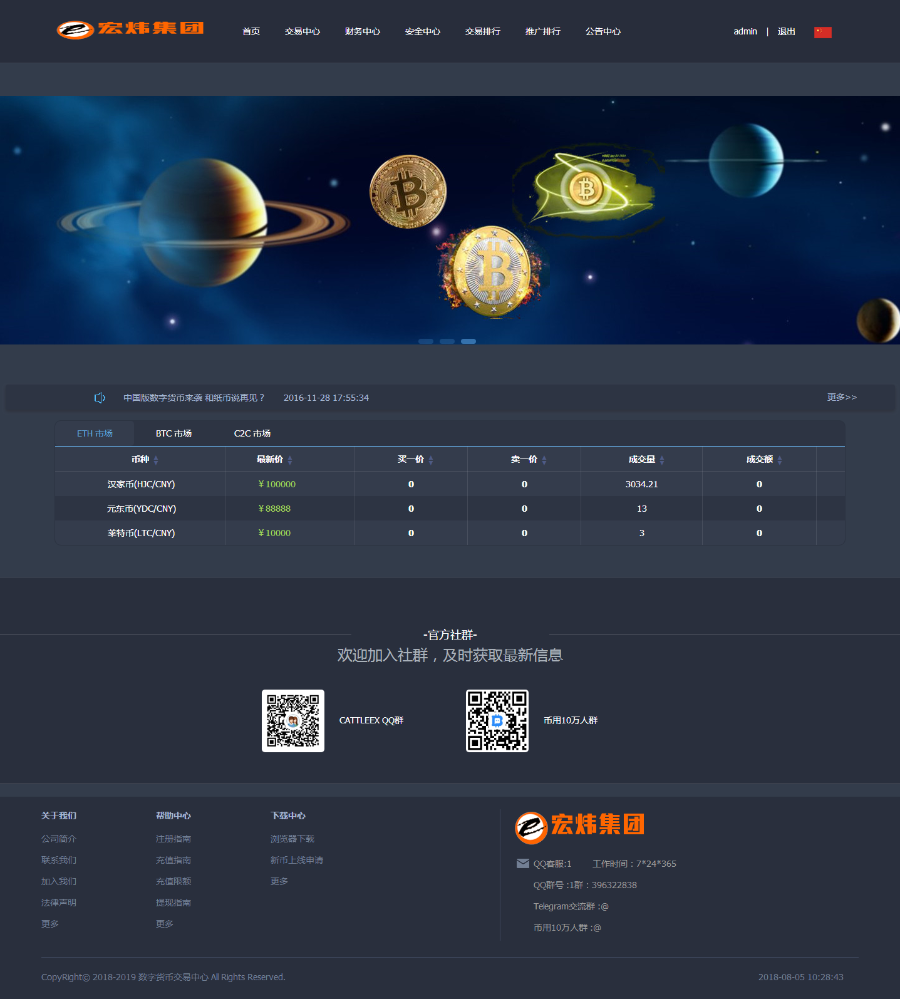Click the header 宏炜集团 logo

130,30
